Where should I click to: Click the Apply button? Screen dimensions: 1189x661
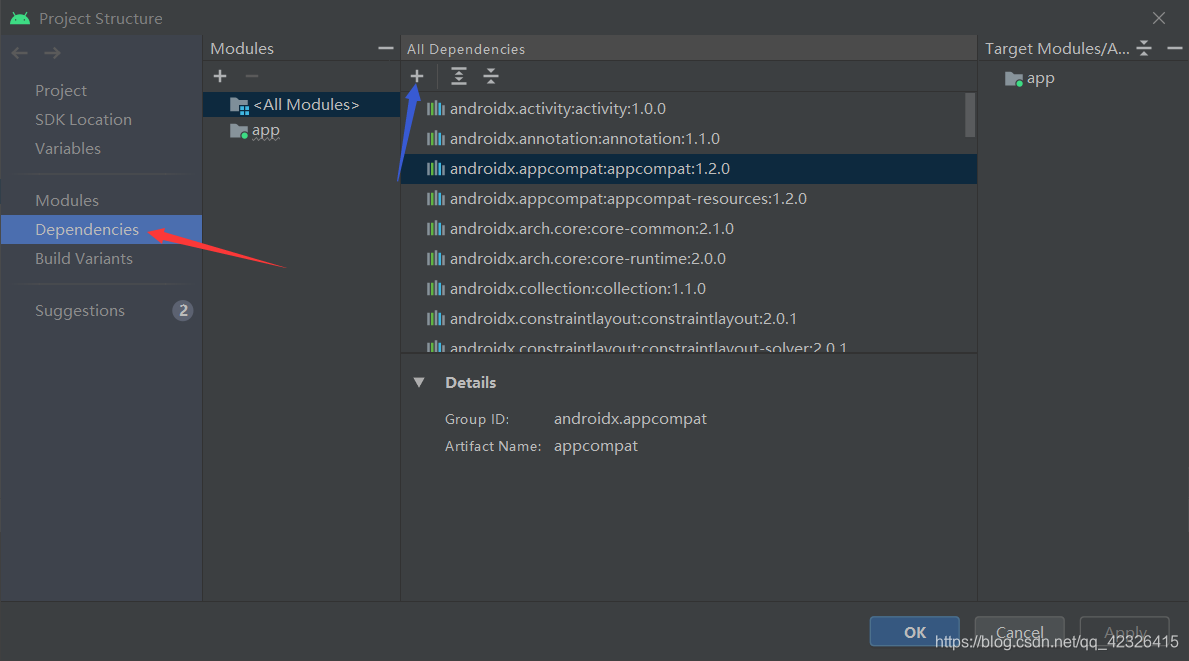(x=1125, y=632)
